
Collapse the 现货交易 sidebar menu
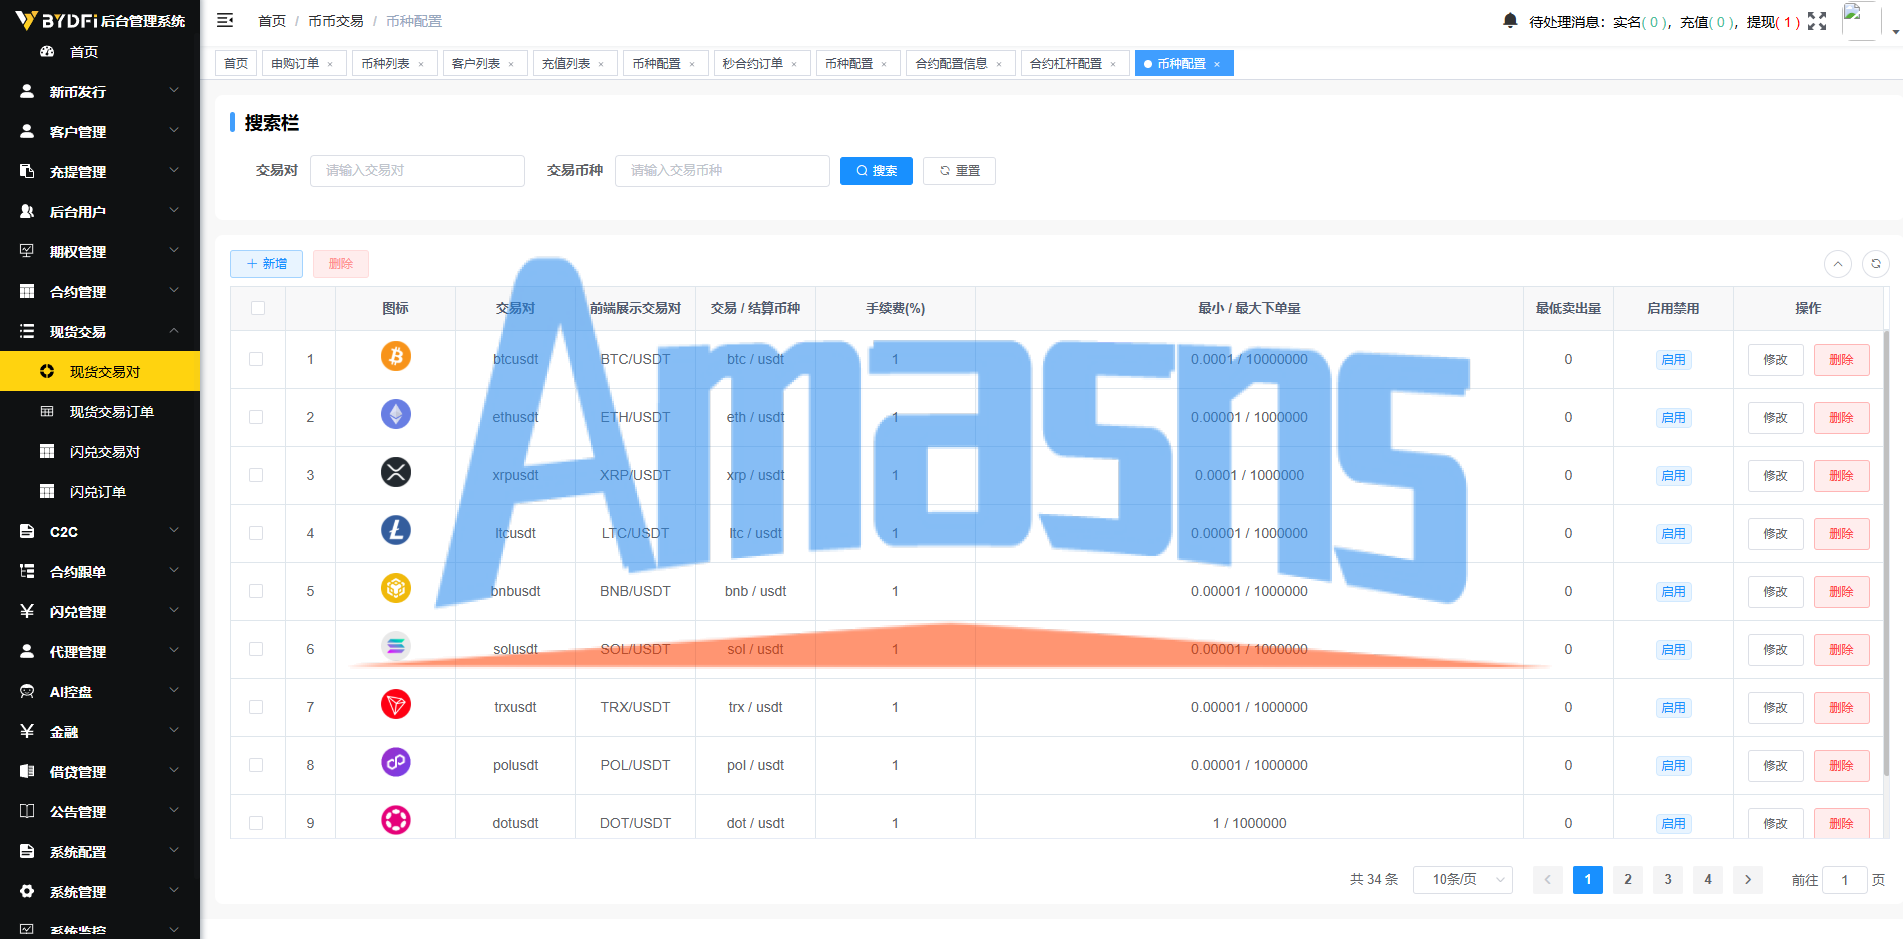pos(100,331)
